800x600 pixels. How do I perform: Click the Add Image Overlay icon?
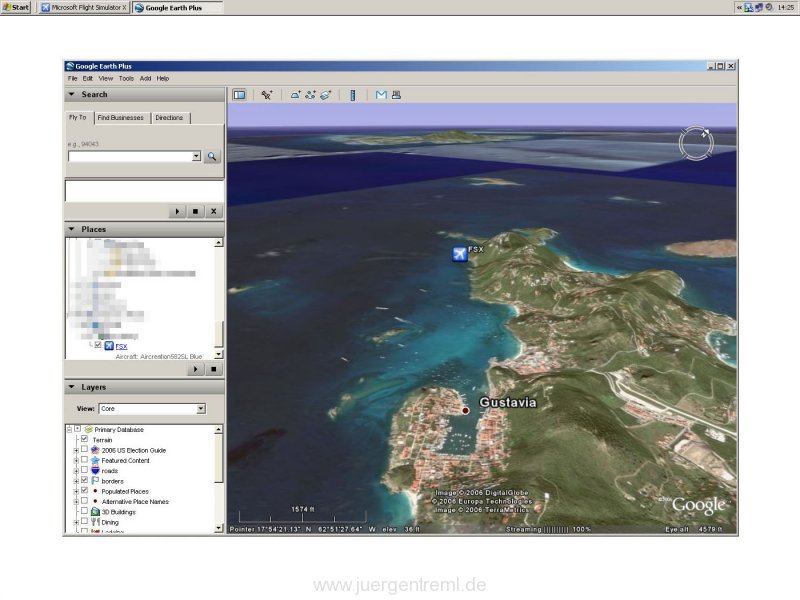click(326, 95)
